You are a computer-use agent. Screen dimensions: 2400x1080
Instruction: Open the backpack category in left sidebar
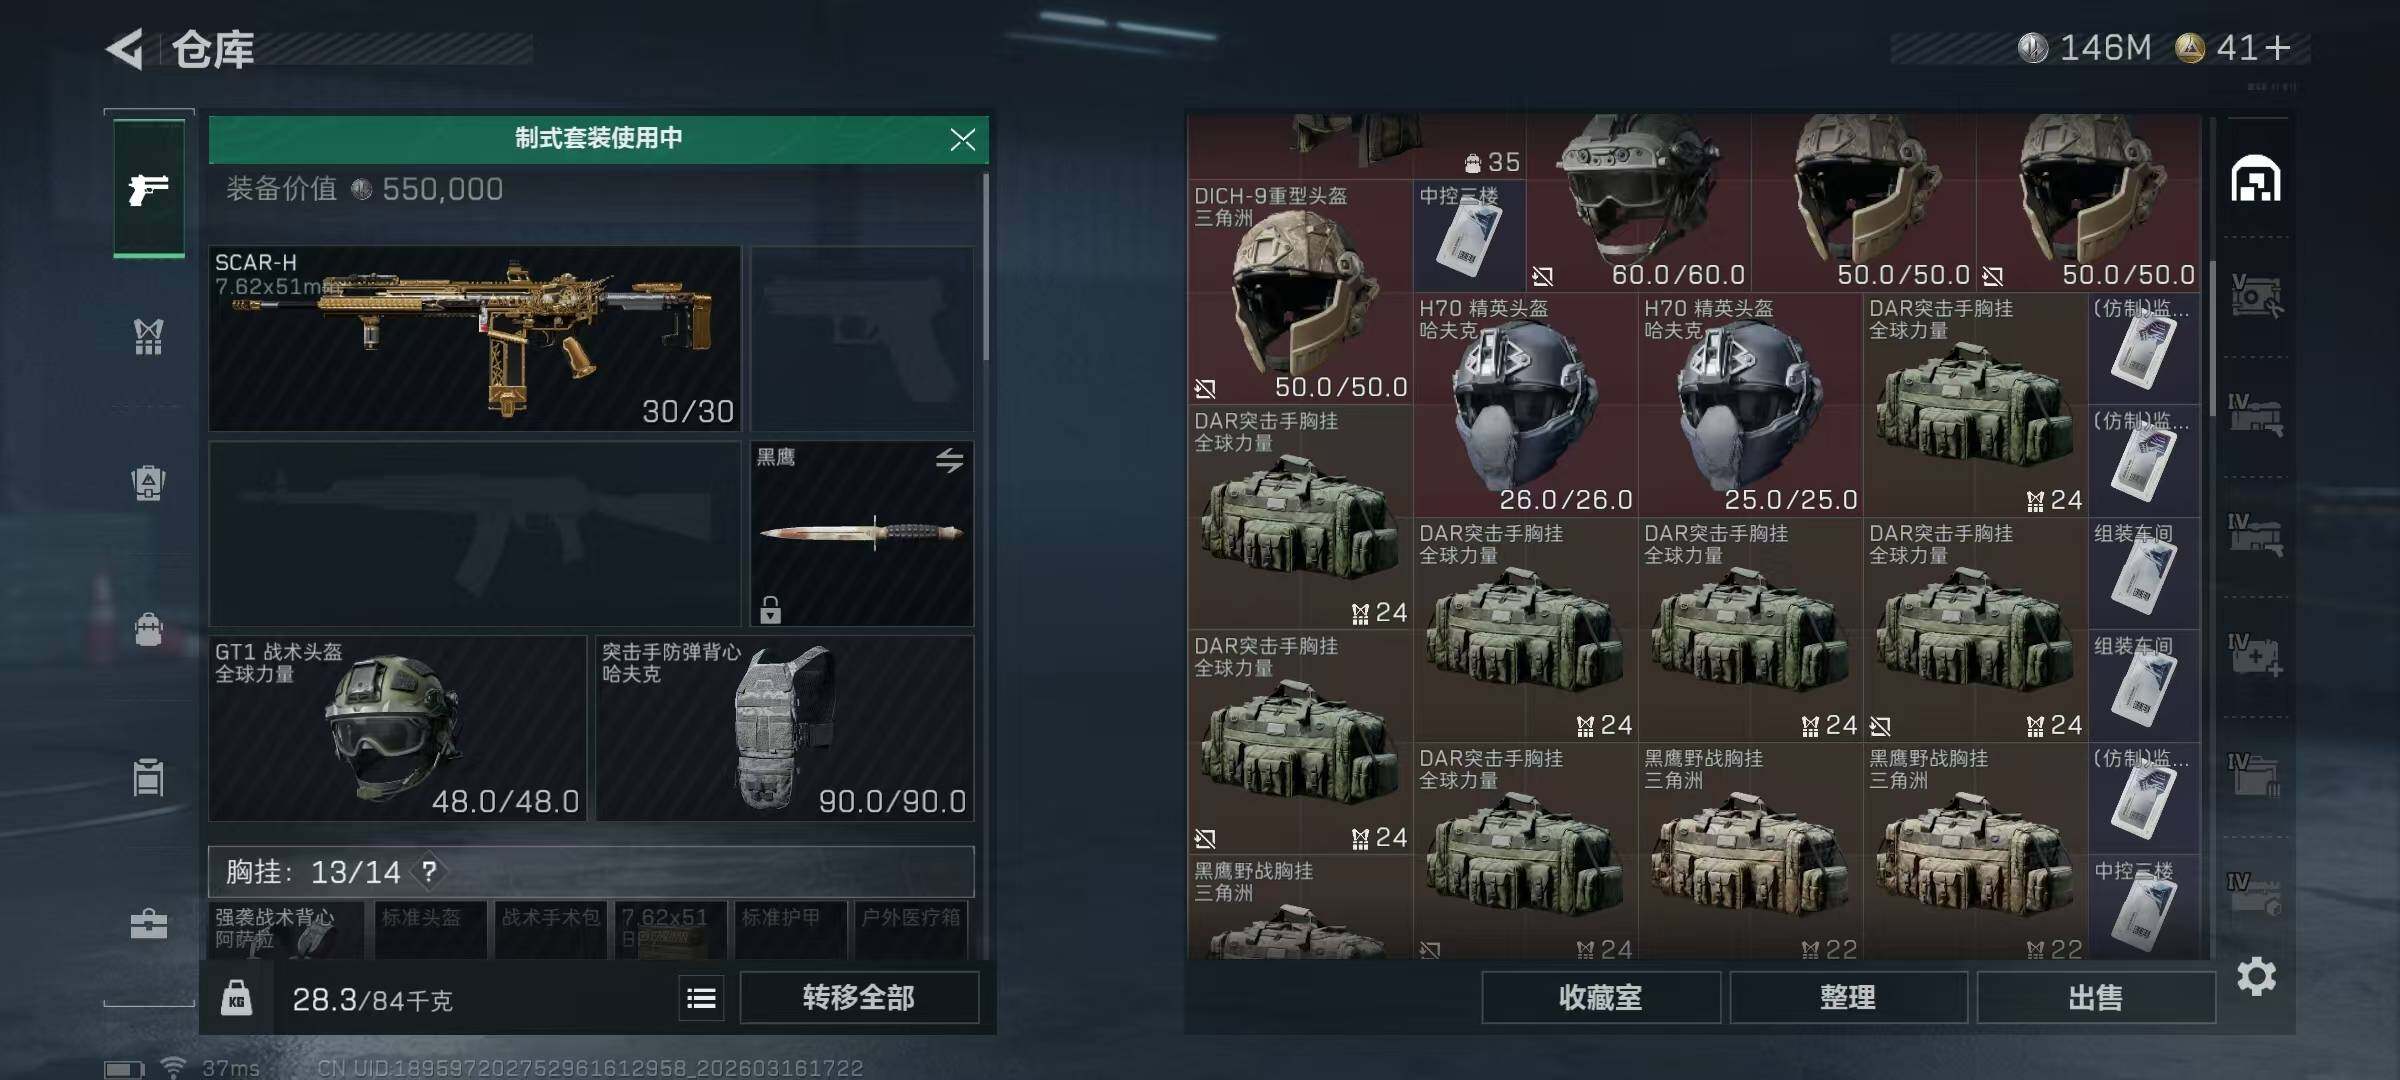coord(148,630)
